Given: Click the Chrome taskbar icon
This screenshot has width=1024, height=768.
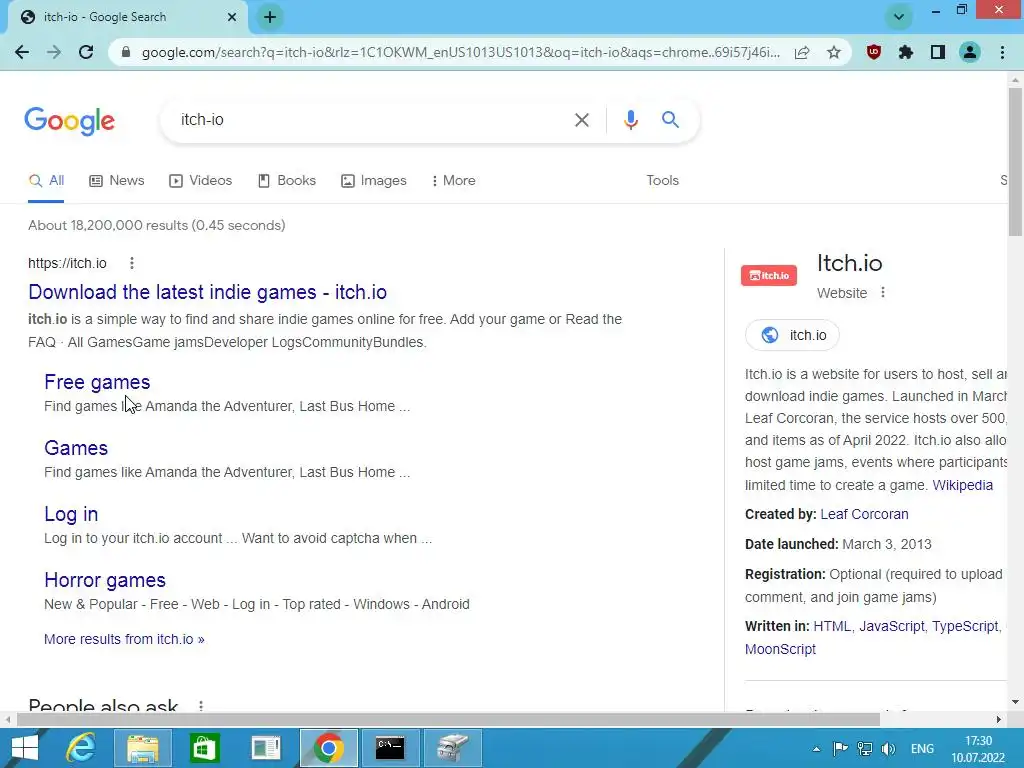Looking at the screenshot, I should pyautogui.click(x=328, y=748).
